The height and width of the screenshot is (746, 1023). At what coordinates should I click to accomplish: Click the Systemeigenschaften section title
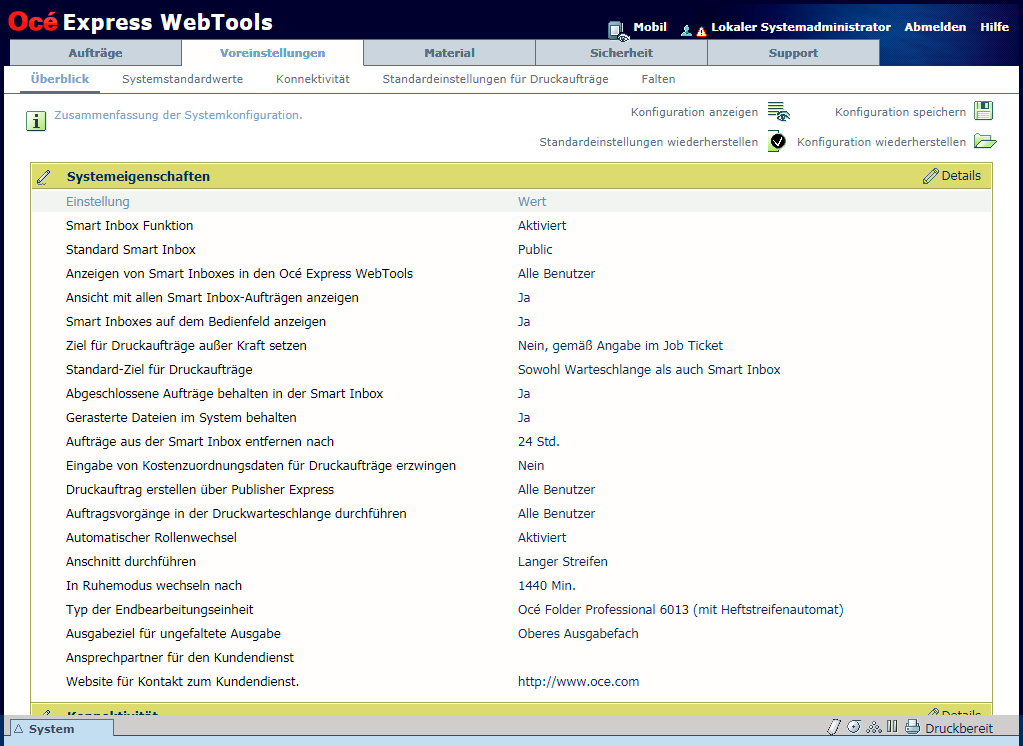138,176
